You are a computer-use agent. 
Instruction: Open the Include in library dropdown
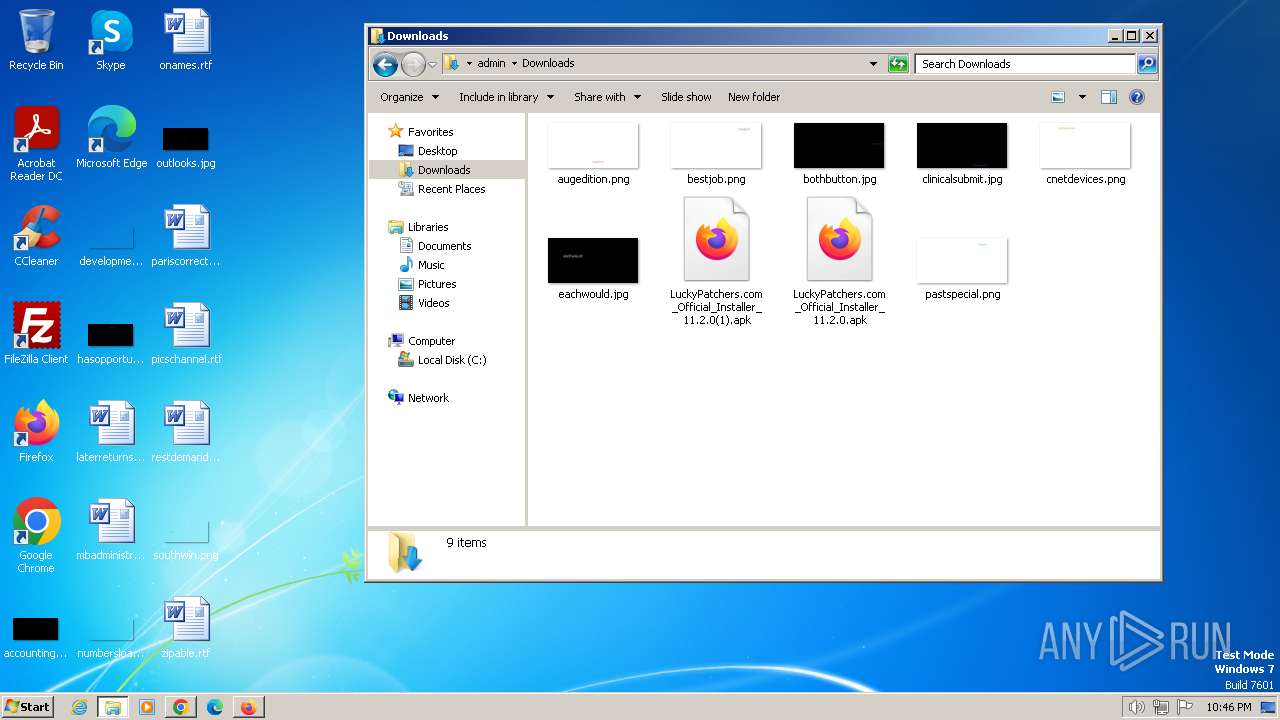508,97
